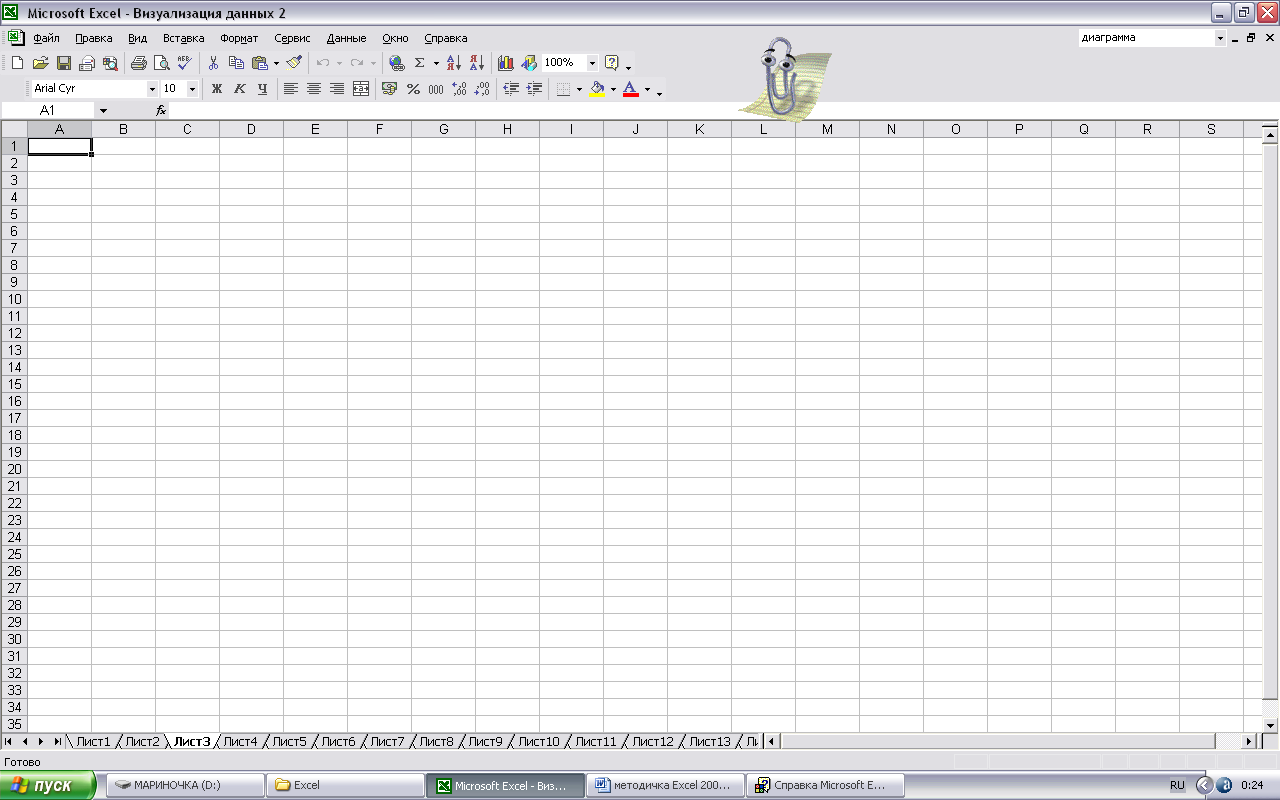Click the Microsoft Excel Help question icon
Viewport: 1280px width, 800px height.
click(612, 63)
